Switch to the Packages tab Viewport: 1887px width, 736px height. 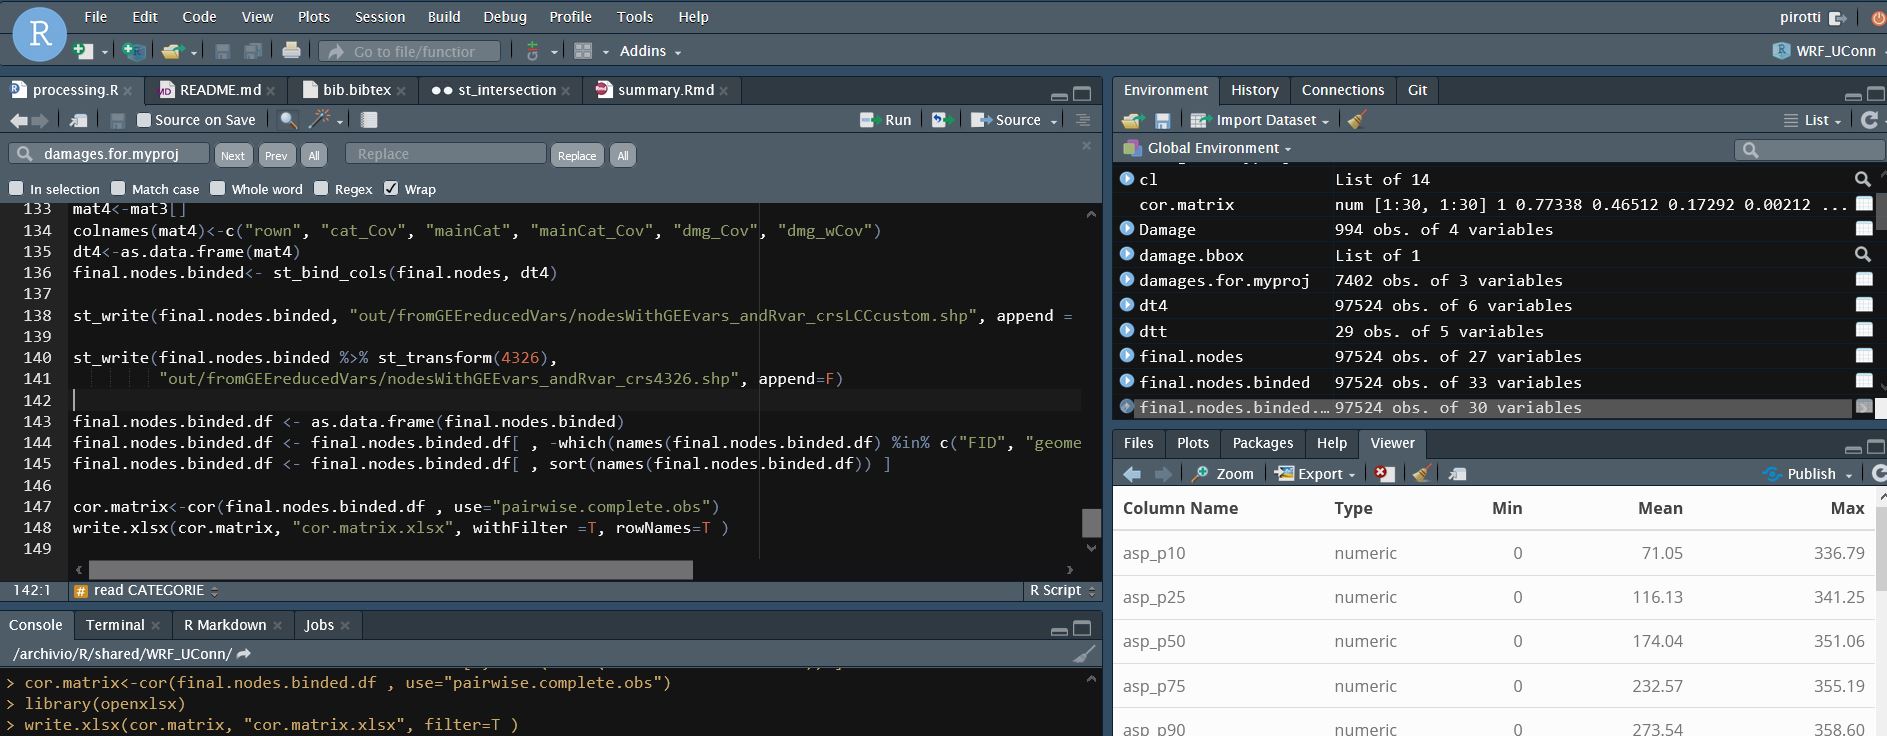[x=1263, y=443]
